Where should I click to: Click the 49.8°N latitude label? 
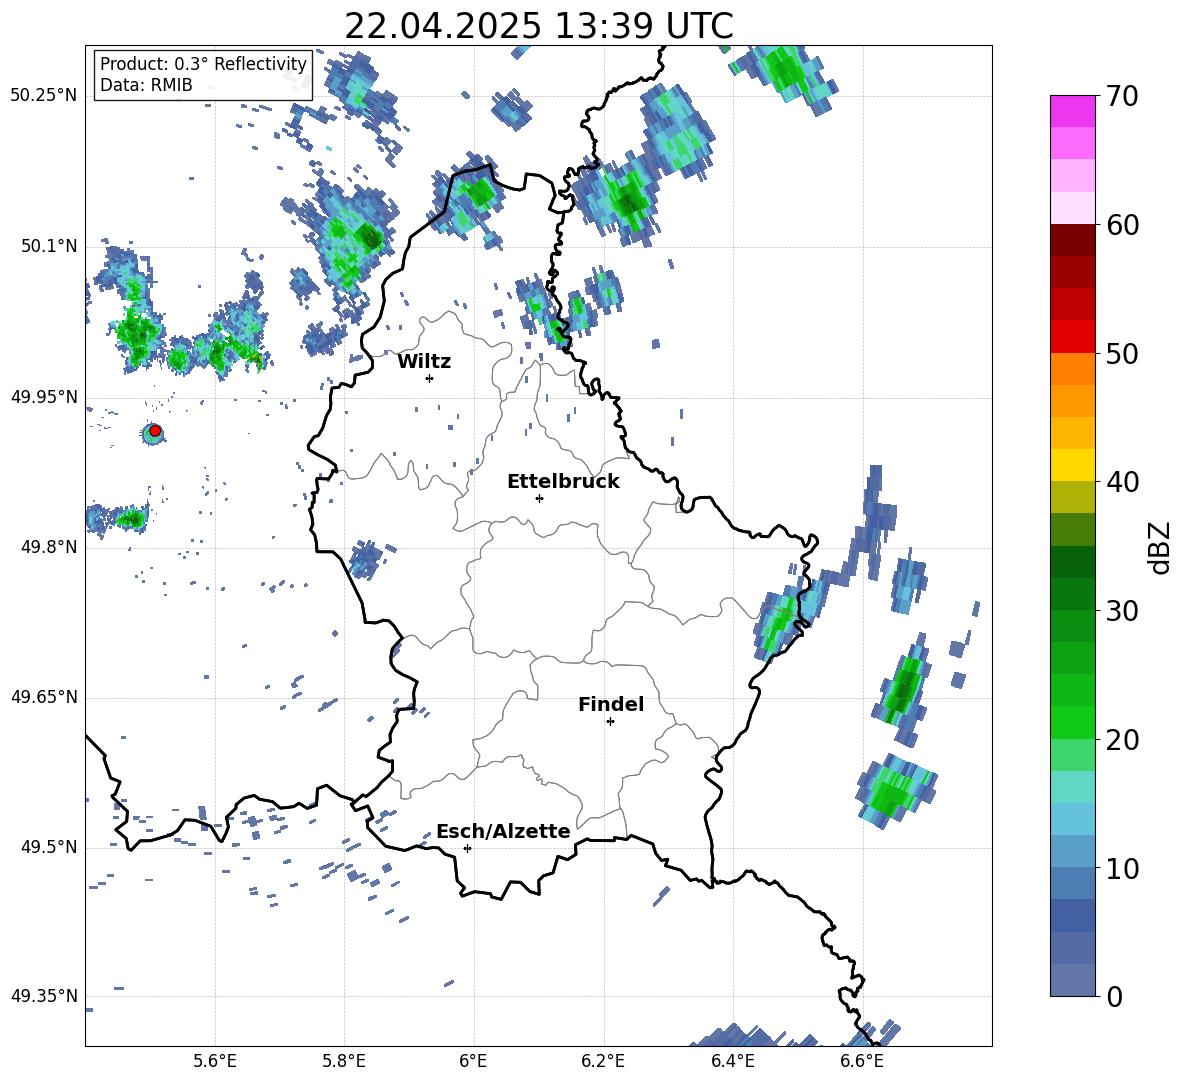click(x=49, y=547)
